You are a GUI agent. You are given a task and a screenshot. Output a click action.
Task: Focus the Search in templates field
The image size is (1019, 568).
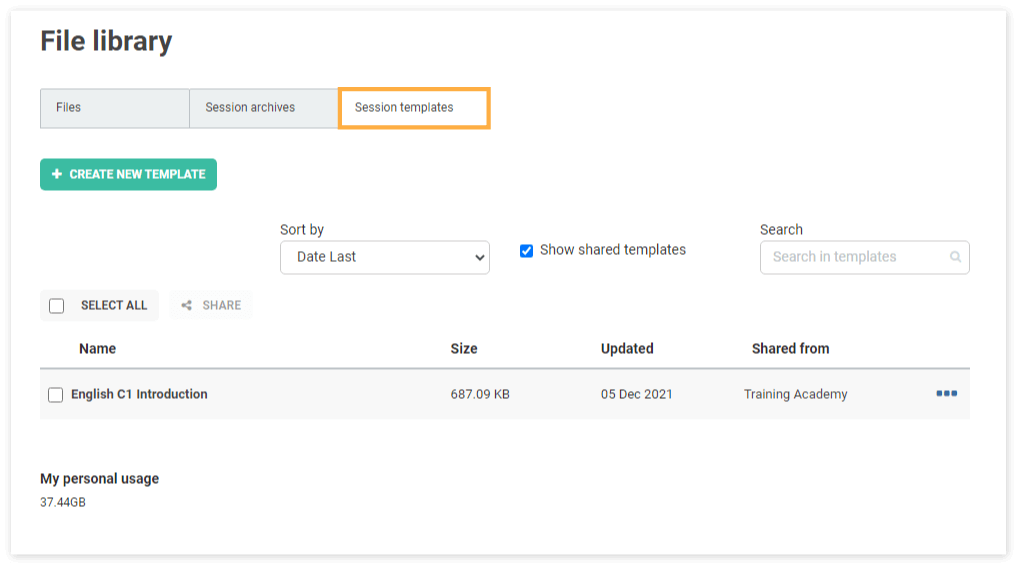pyautogui.click(x=864, y=257)
